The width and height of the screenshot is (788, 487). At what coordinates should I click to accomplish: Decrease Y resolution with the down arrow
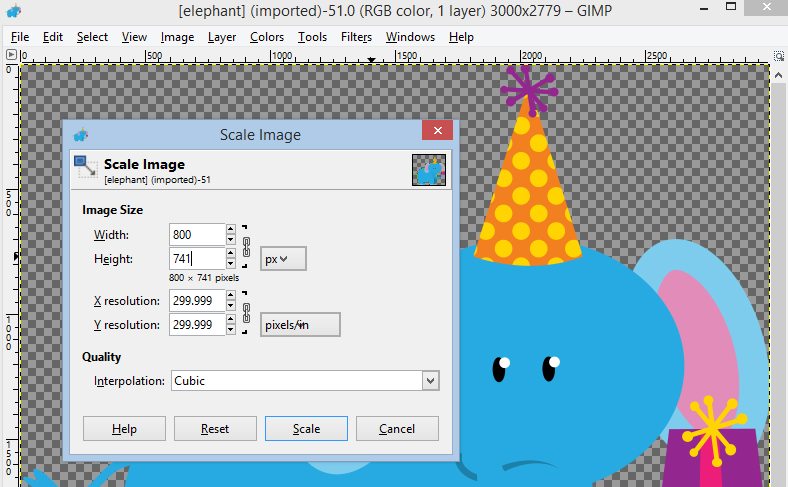231,330
